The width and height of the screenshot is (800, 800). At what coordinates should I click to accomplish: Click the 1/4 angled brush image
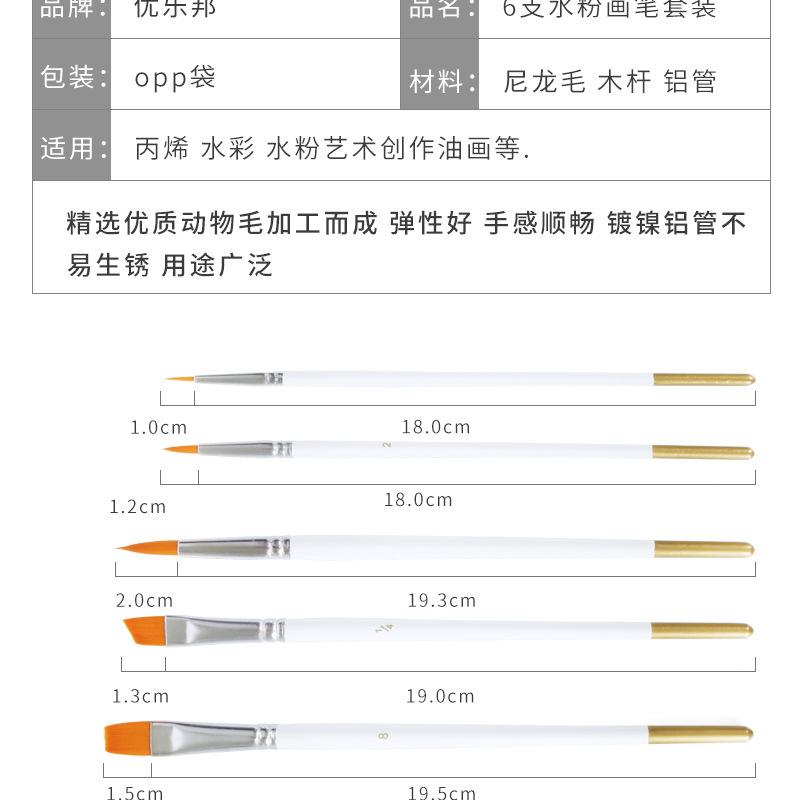coord(438,631)
